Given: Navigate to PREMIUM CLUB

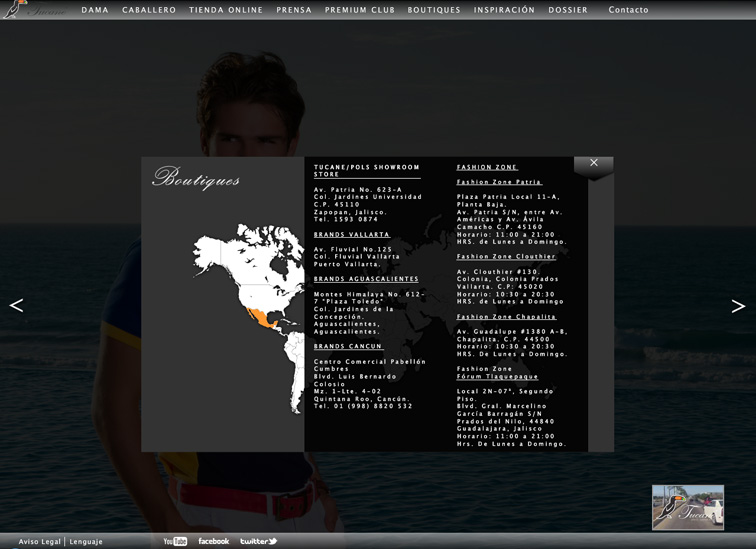Looking at the screenshot, I should pos(359,10).
